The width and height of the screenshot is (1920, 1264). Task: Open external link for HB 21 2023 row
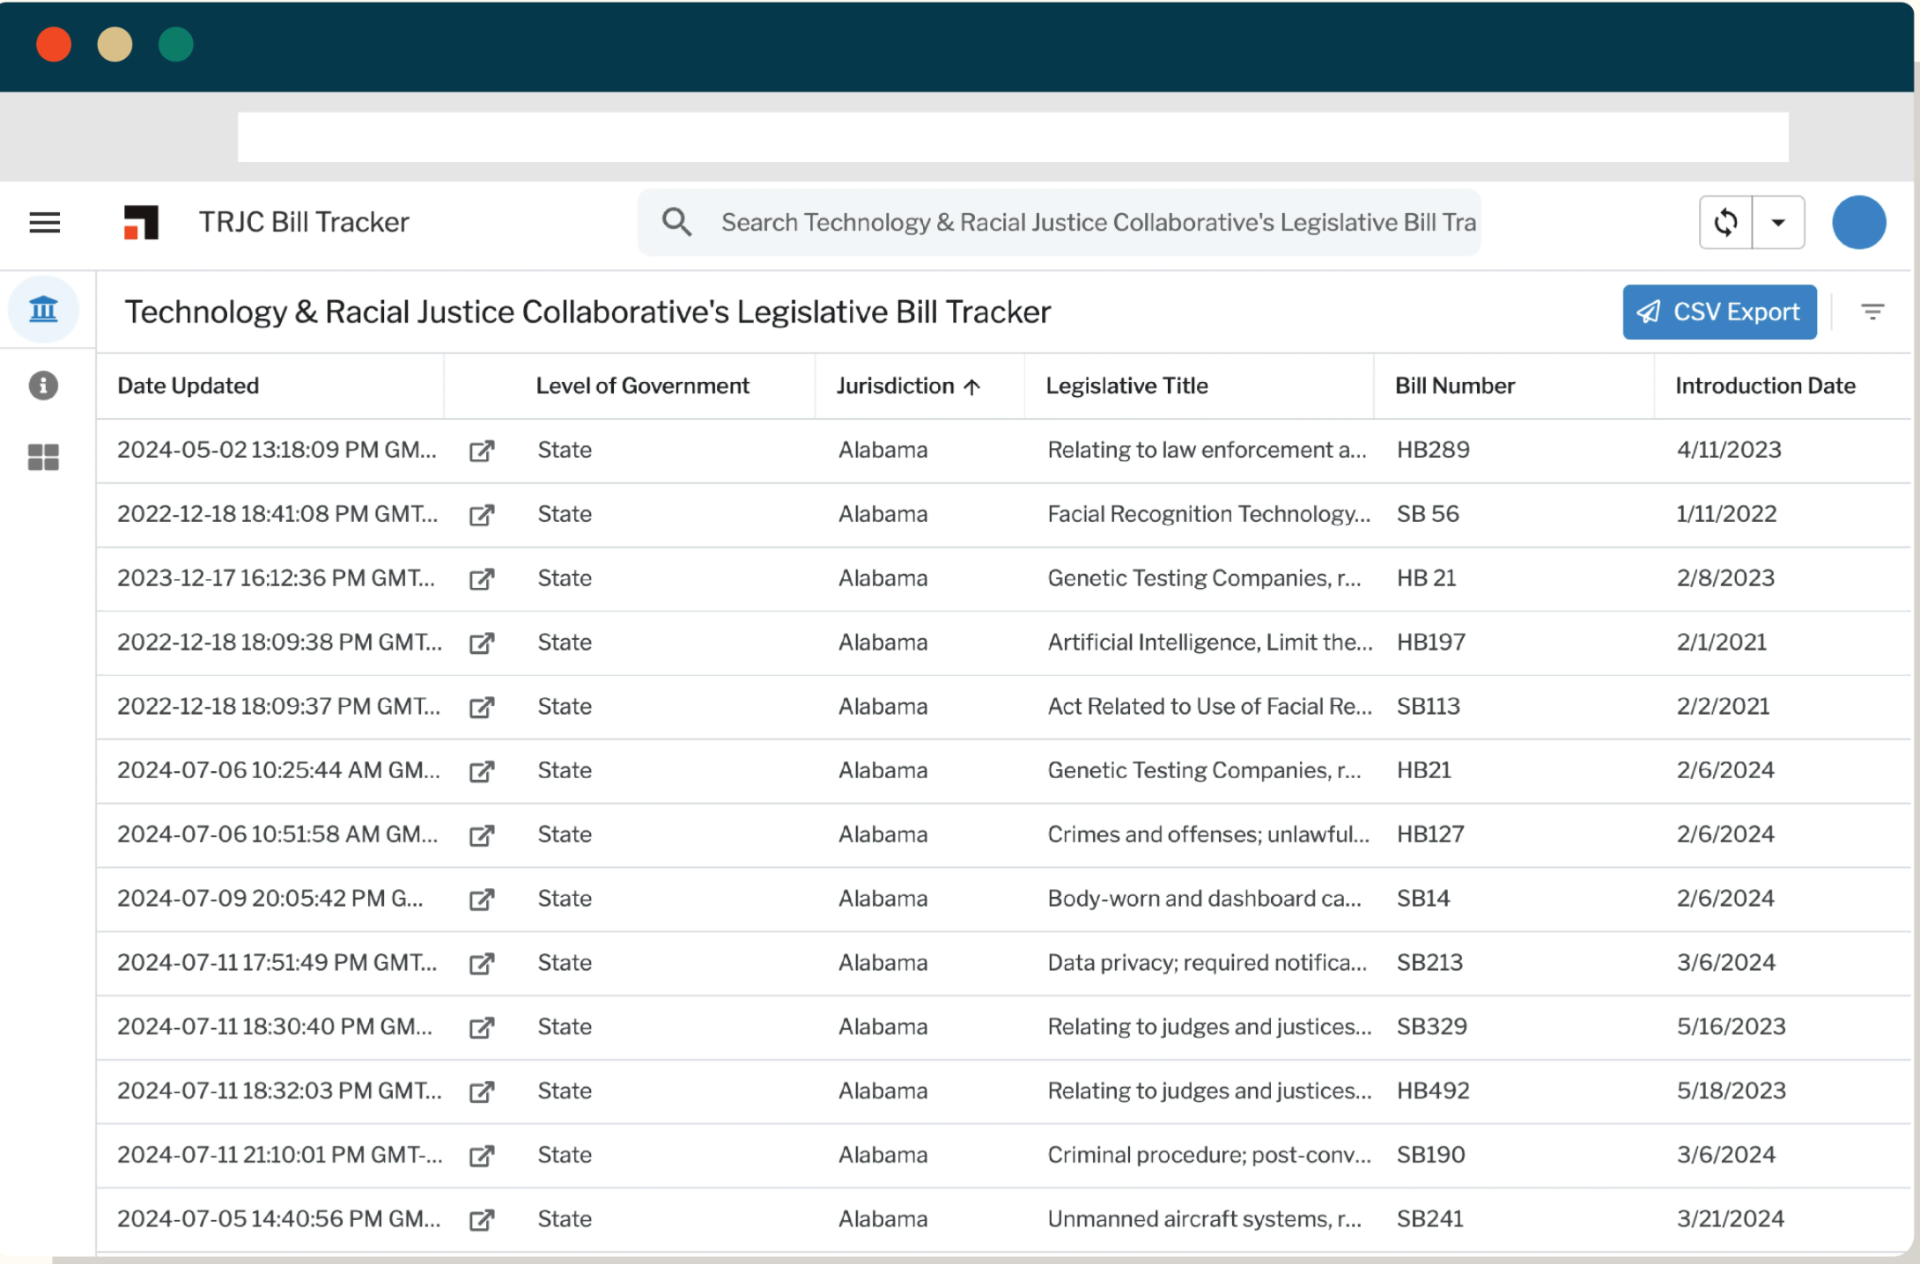tap(482, 579)
